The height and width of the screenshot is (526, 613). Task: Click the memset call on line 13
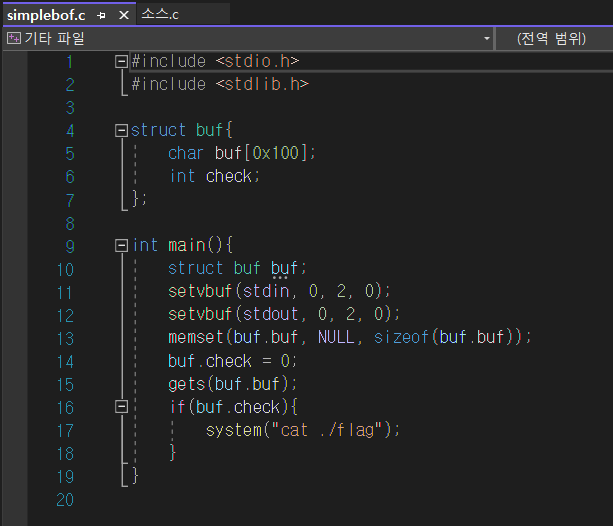(x=350, y=337)
